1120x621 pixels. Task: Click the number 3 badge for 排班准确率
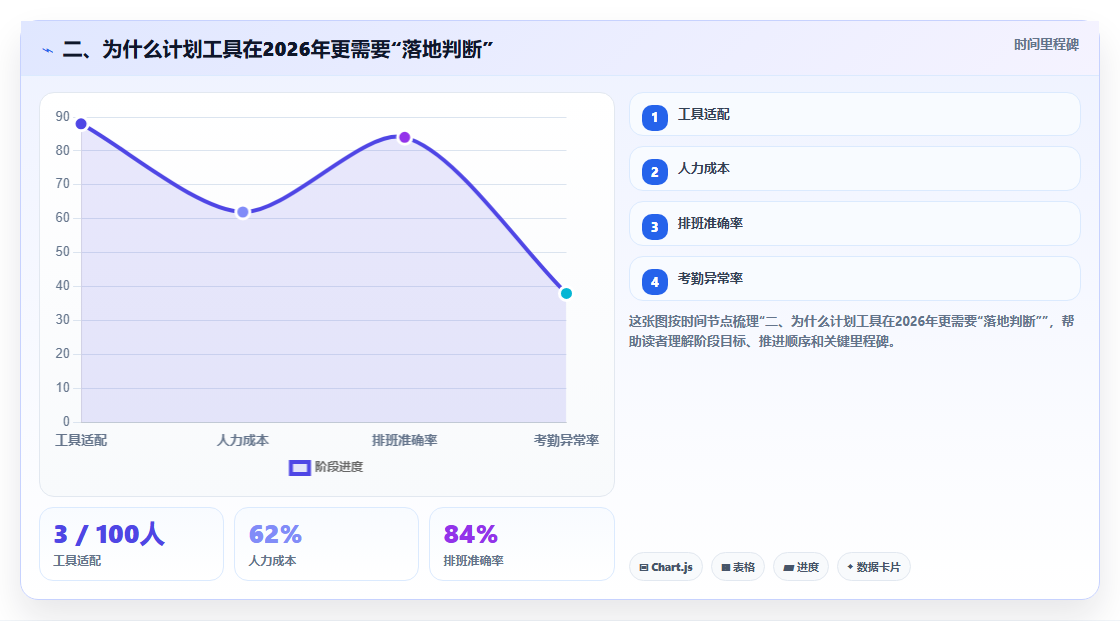pos(654,227)
